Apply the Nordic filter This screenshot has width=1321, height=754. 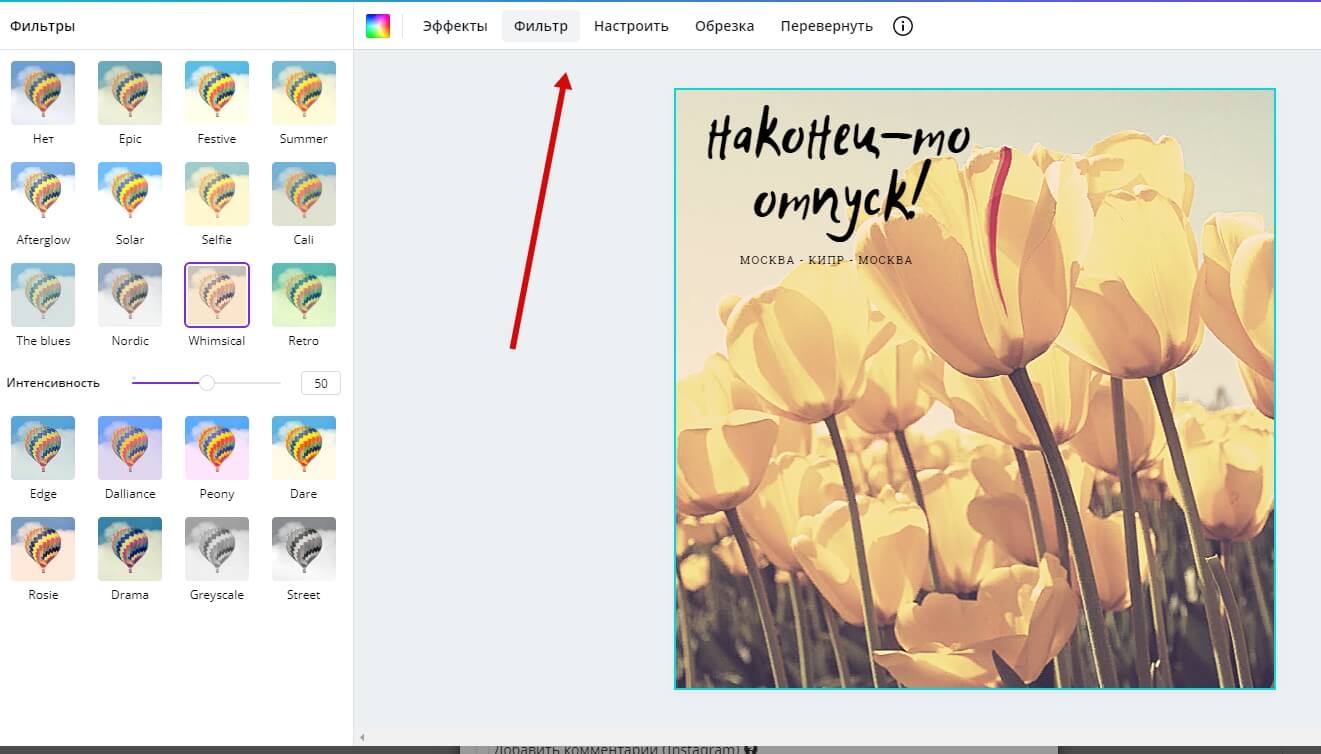tap(130, 295)
